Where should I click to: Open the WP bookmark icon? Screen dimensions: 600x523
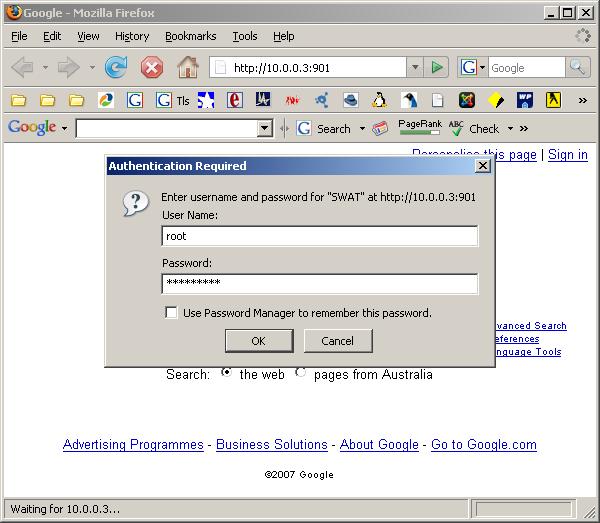click(x=525, y=100)
